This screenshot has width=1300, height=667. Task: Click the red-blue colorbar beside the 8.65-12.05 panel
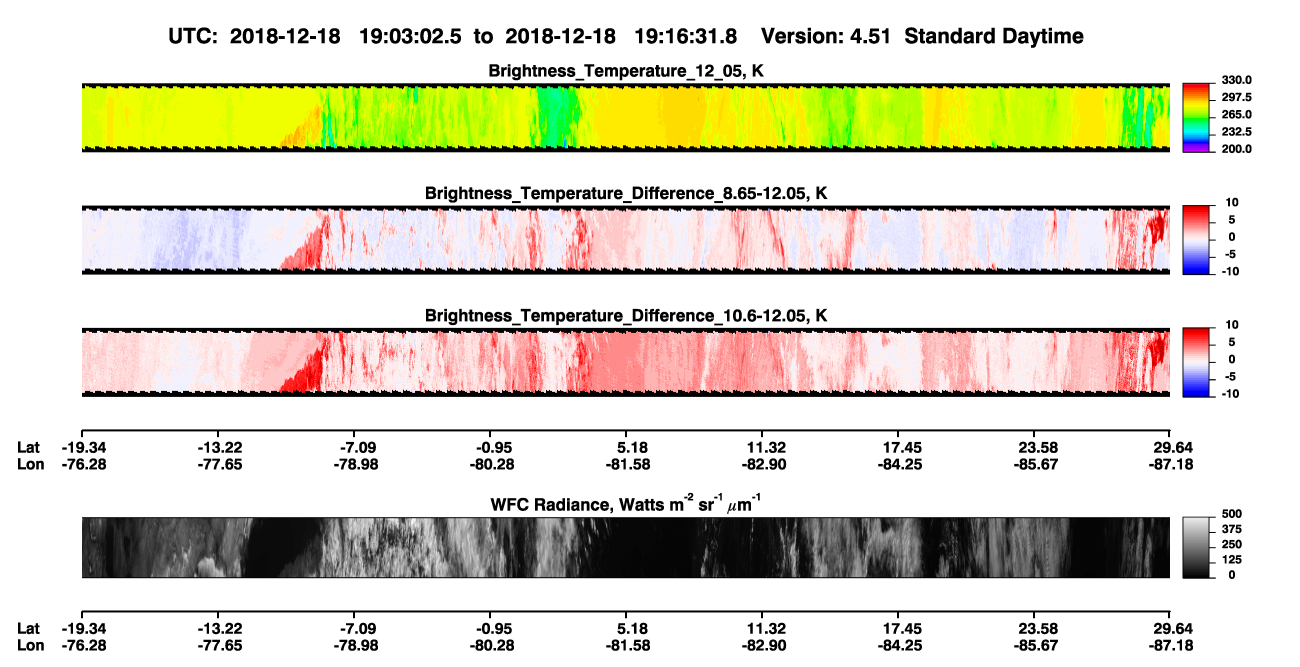click(1196, 240)
